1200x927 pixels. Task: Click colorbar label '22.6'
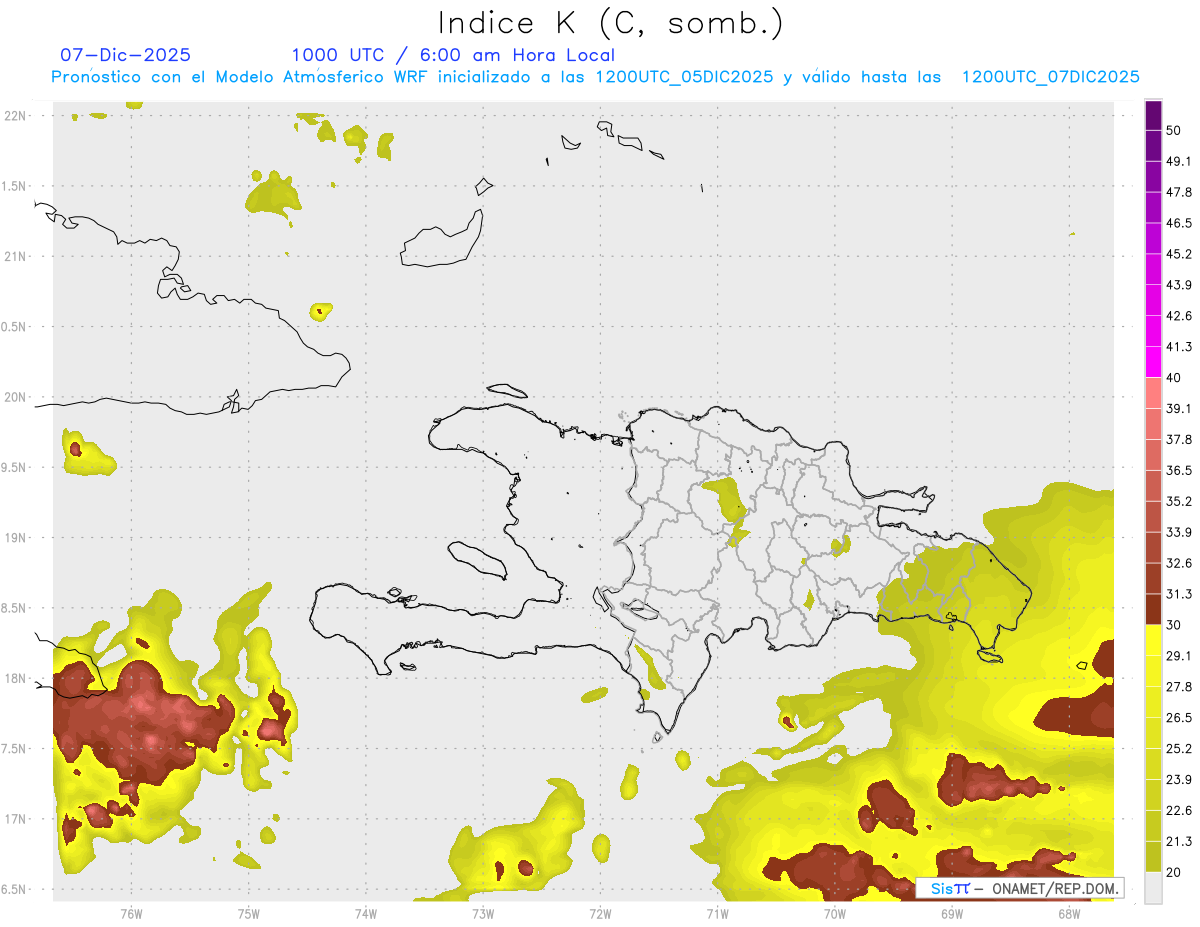(x=1179, y=811)
